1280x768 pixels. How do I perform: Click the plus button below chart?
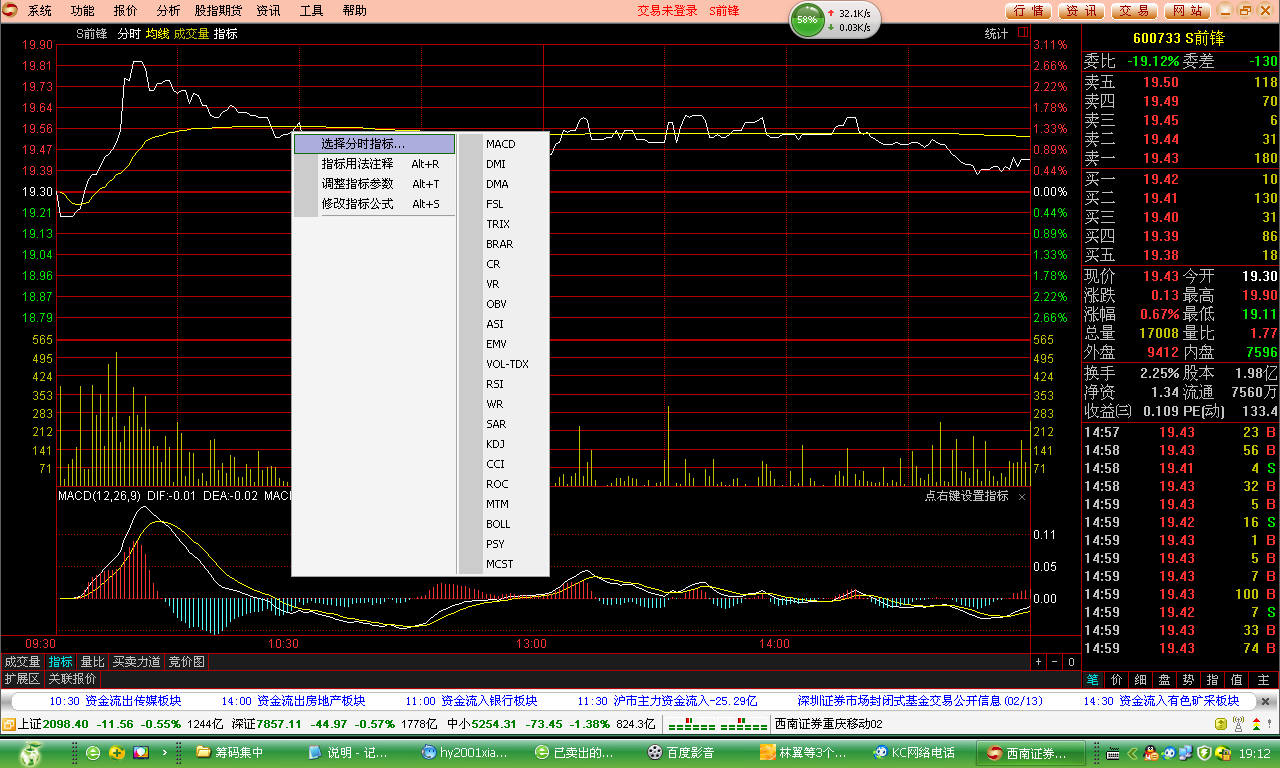click(x=1039, y=662)
